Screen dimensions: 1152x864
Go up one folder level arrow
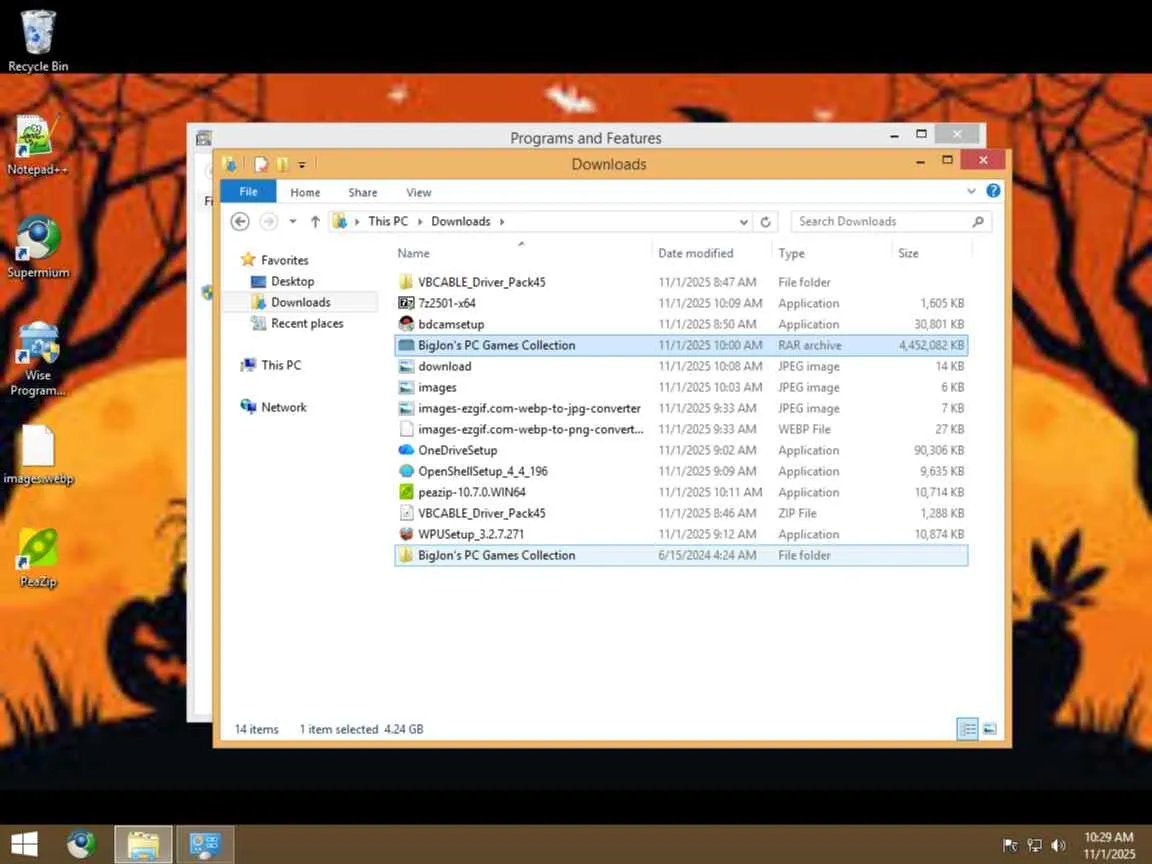point(315,221)
